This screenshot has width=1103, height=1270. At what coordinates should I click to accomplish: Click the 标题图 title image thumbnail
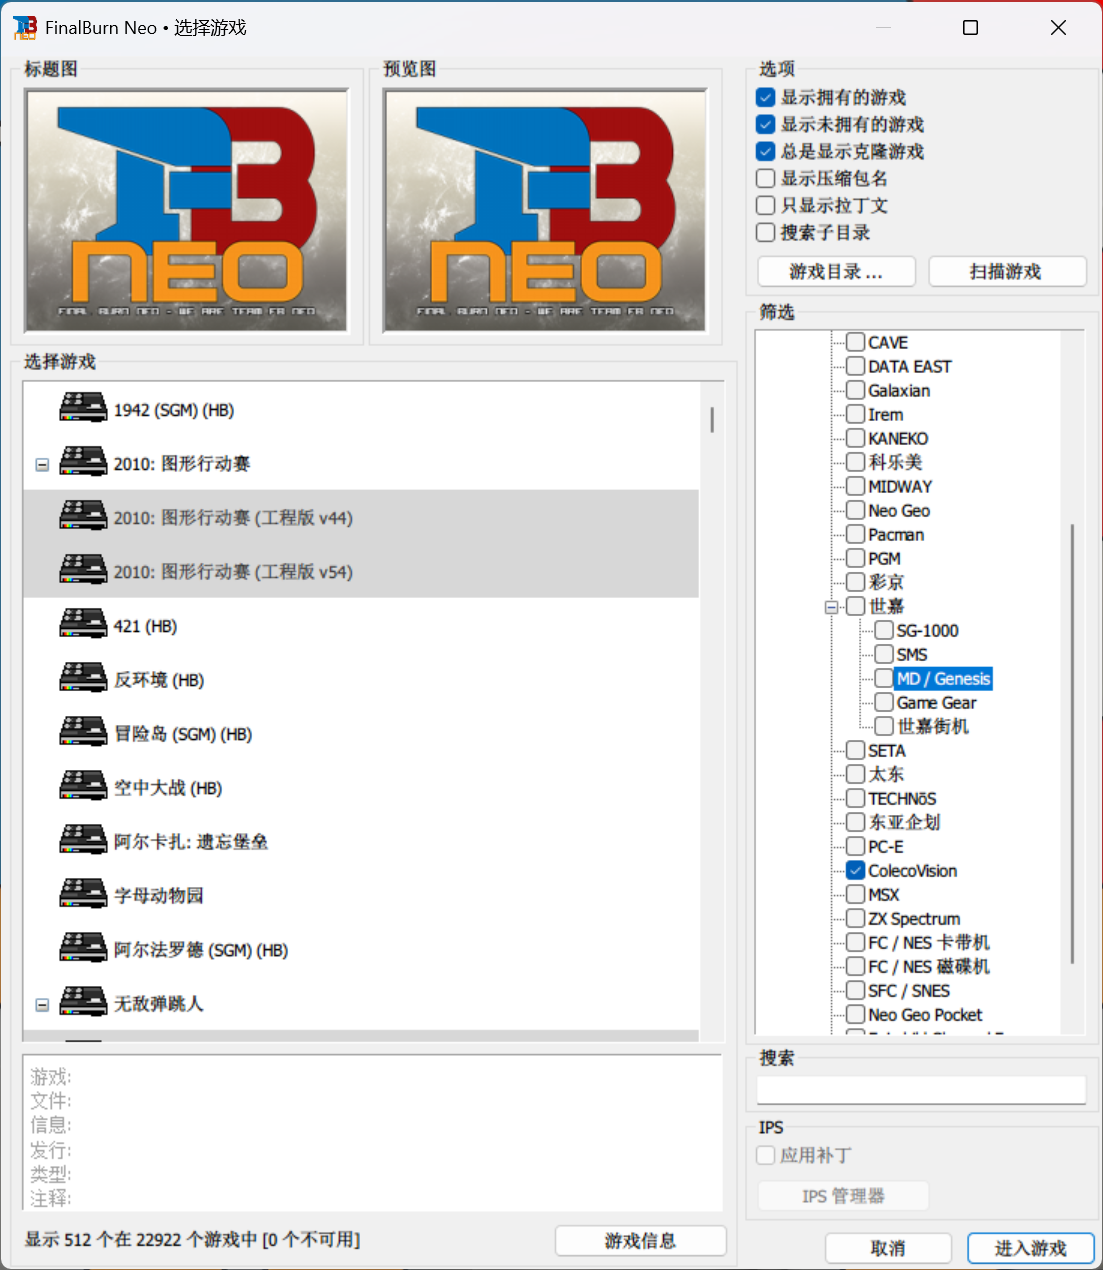(186, 210)
